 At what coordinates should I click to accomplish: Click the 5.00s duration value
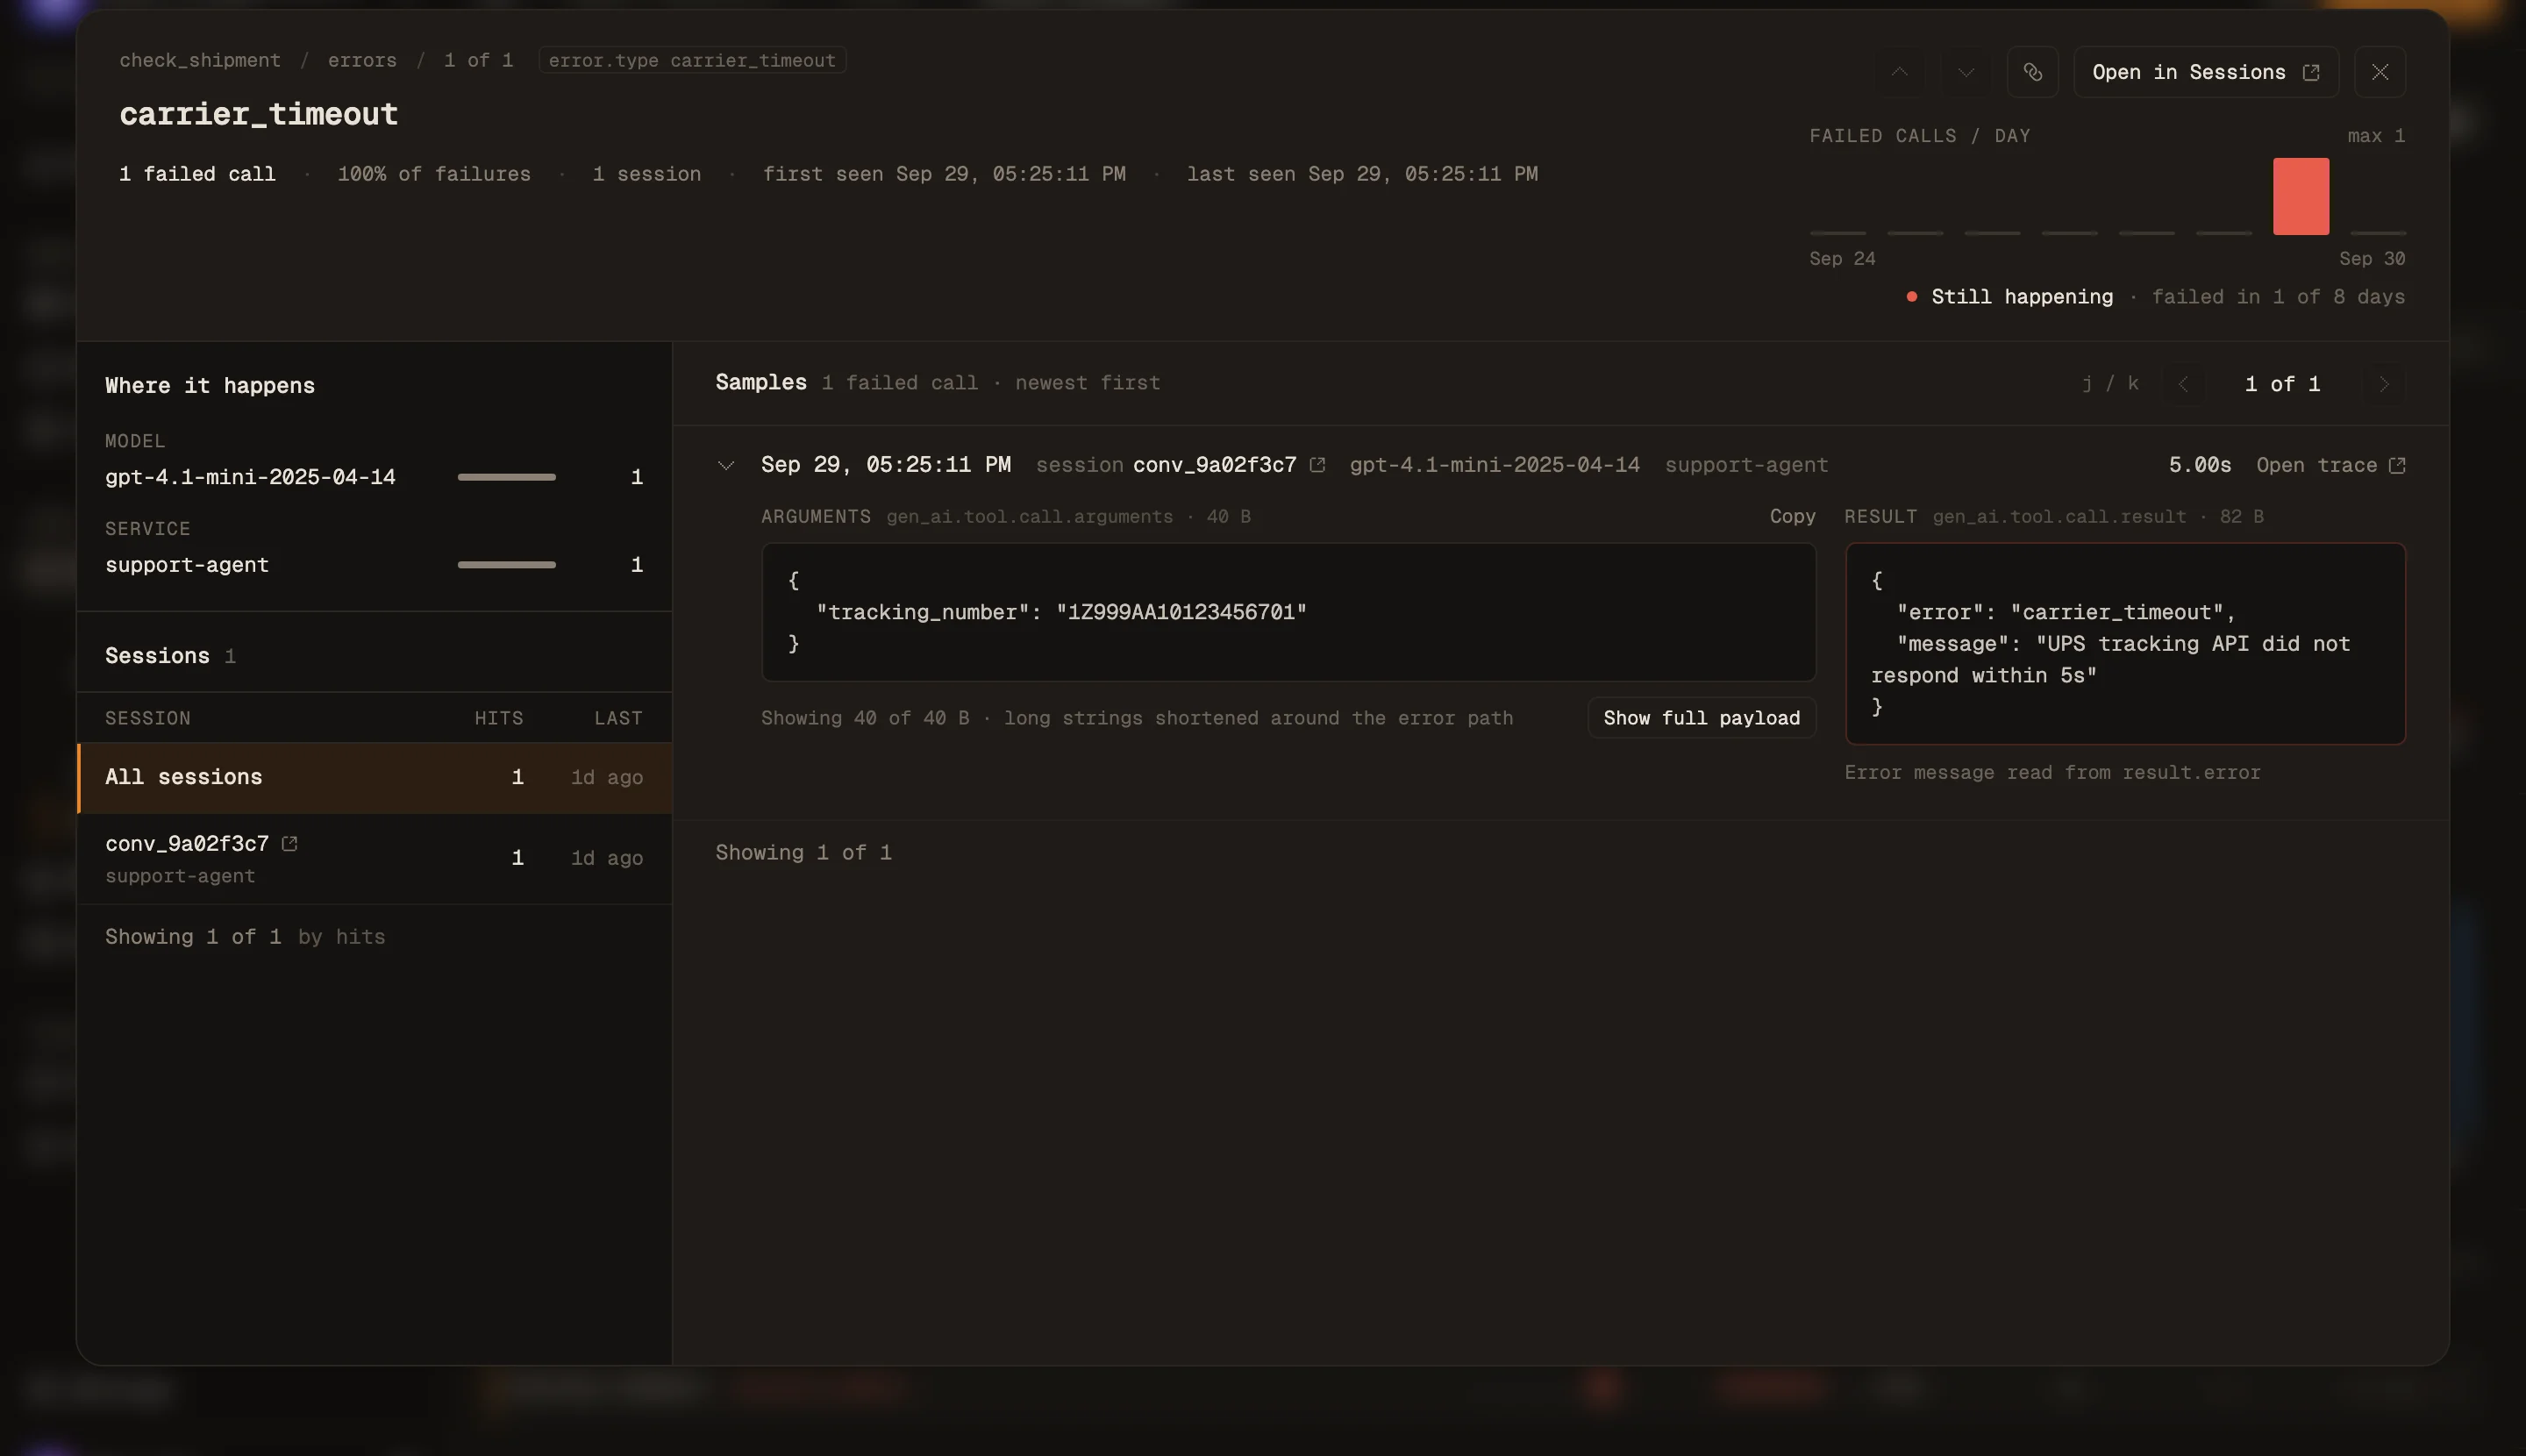(x=2199, y=465)
